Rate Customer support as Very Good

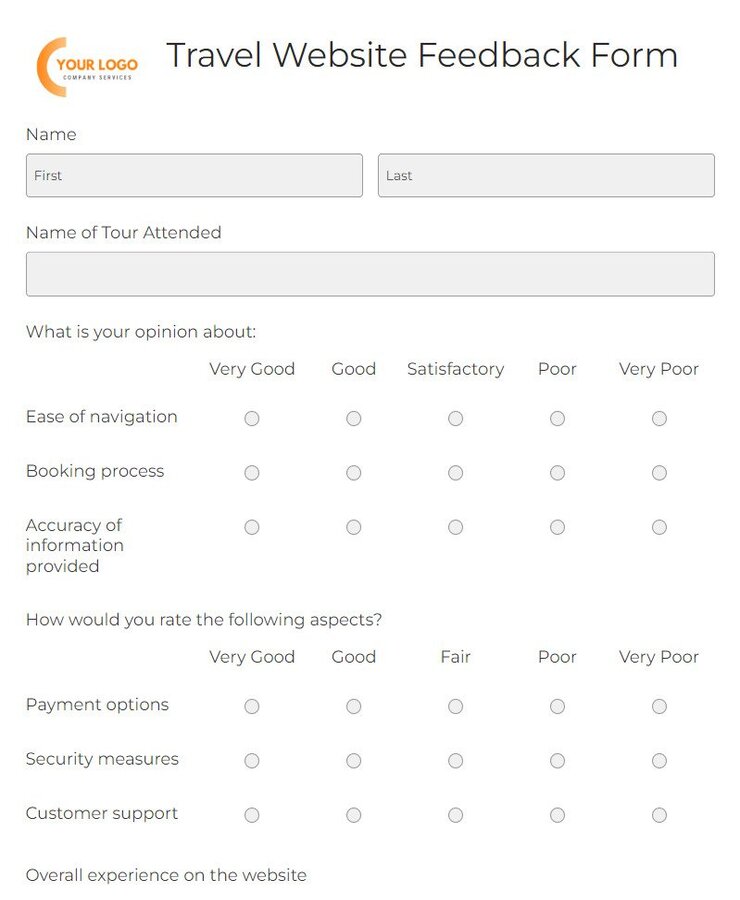[252, 815]
